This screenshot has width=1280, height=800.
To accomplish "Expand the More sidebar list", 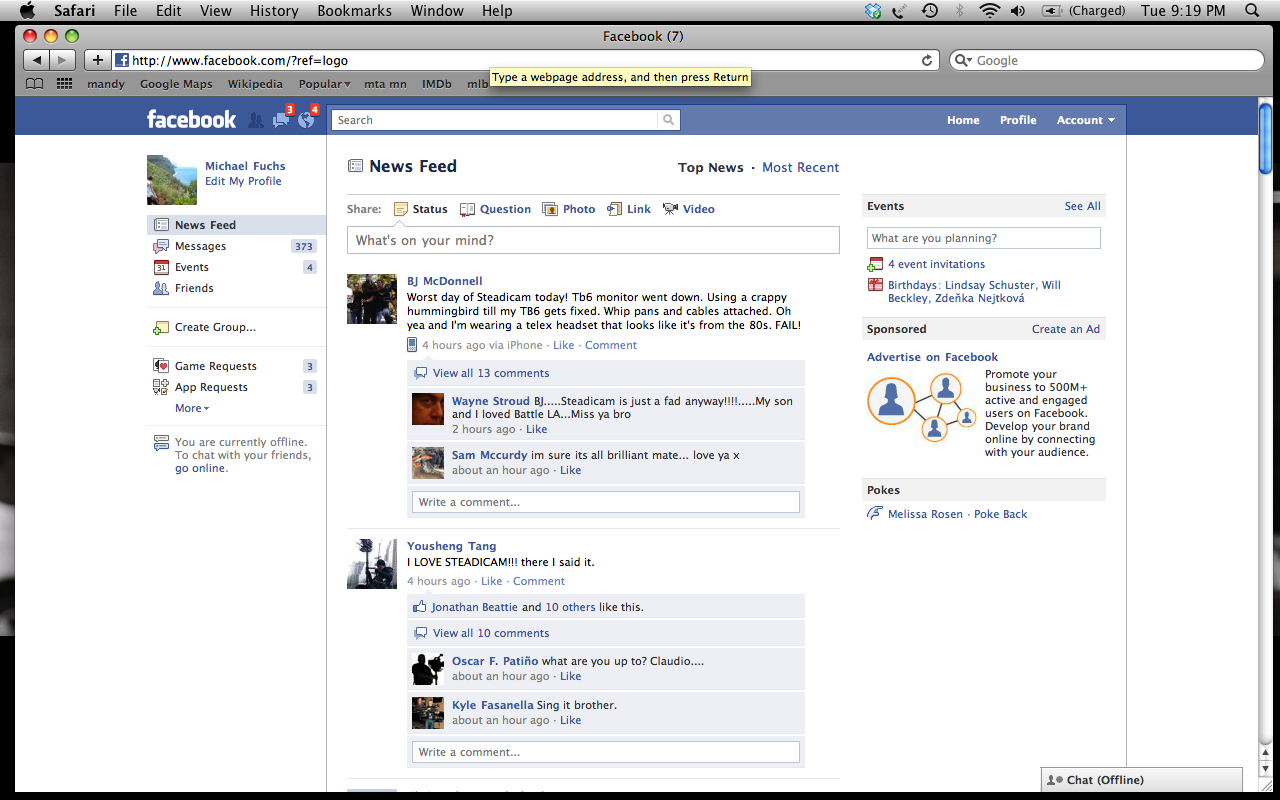I will click(192, 408).
